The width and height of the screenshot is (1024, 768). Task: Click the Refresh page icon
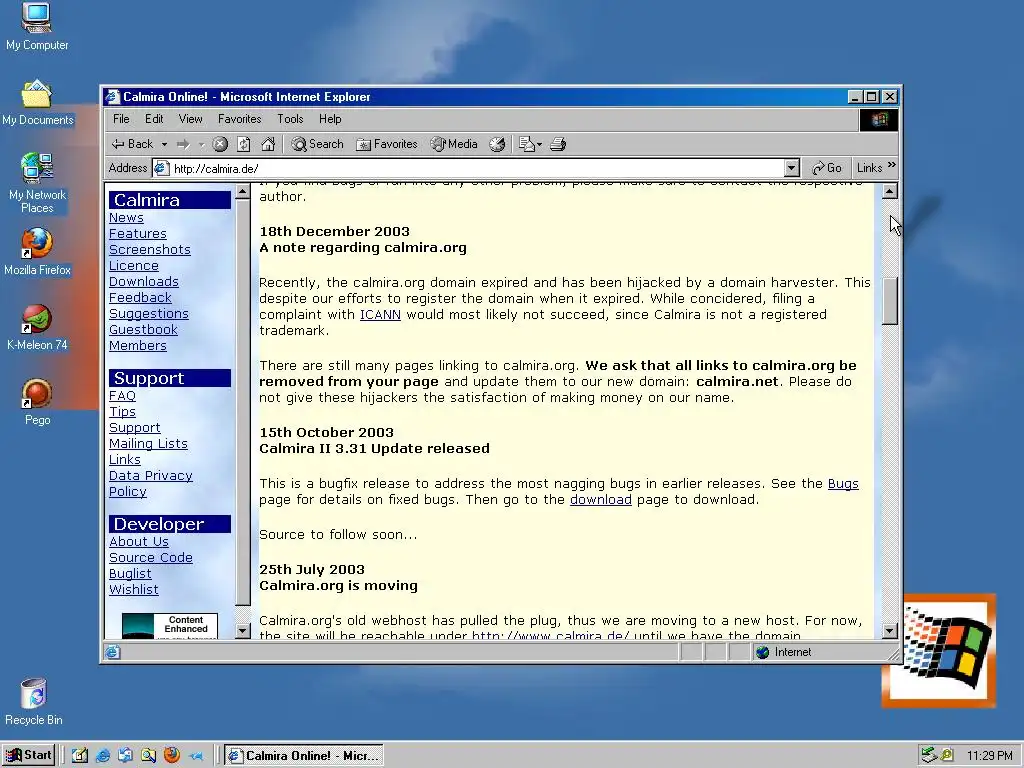[244, 144]
